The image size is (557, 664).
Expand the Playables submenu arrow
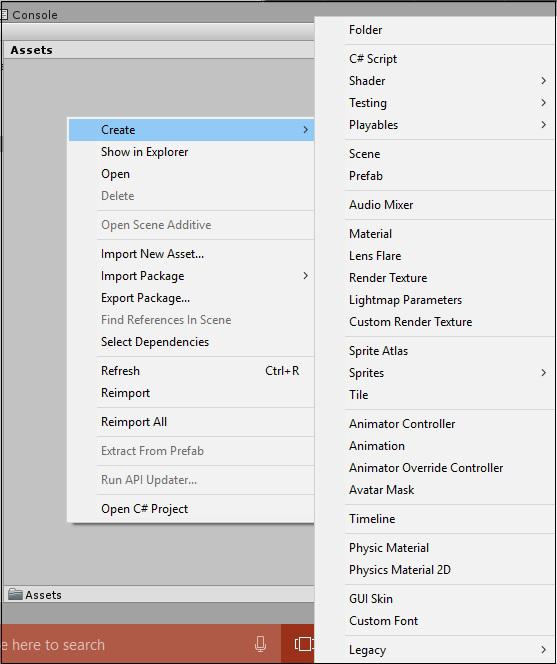(x=543, y=124)
